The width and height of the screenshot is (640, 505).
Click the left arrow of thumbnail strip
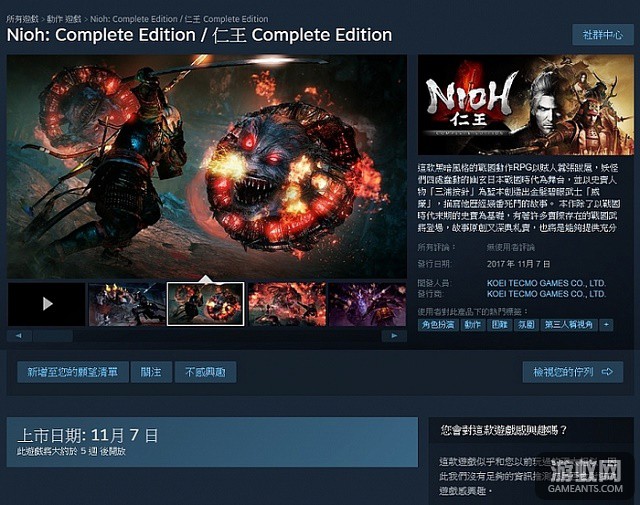click(x=19, y=336)
